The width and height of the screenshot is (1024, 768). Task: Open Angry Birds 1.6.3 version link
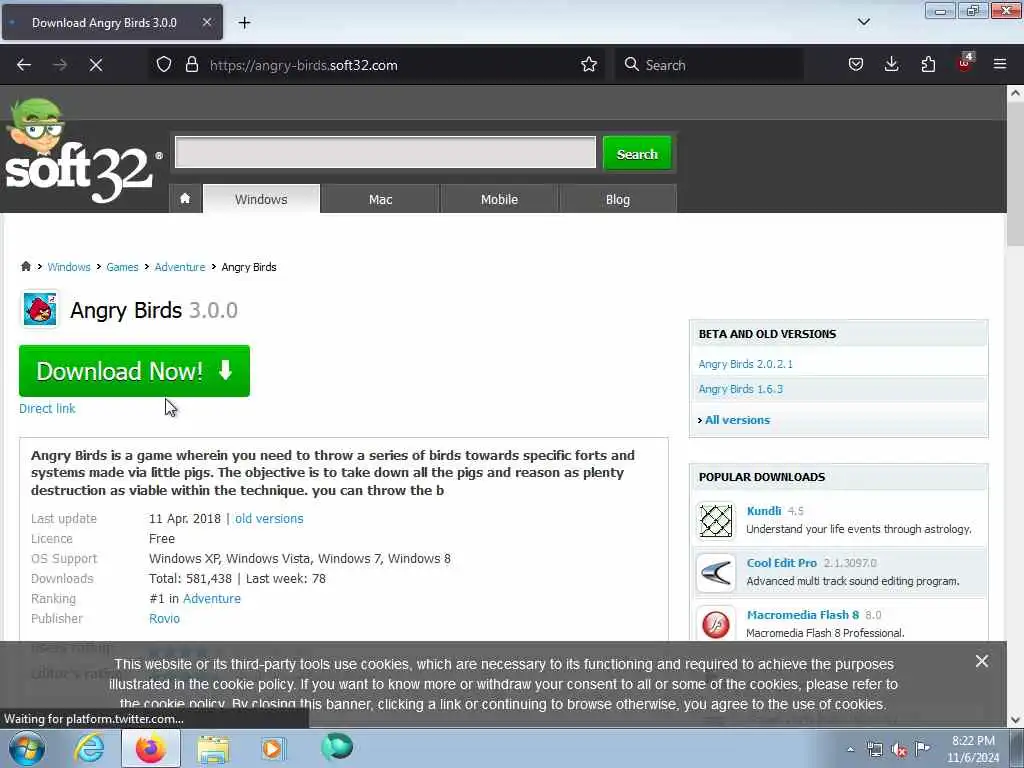coord(740,389)
